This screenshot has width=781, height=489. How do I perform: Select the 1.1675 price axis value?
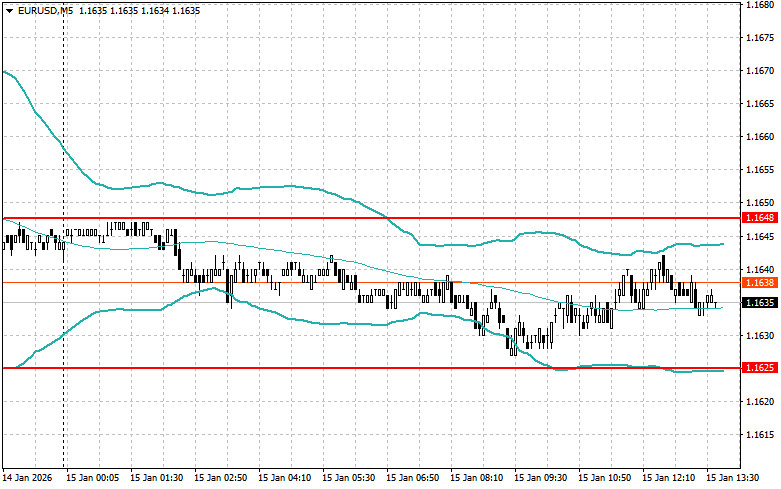[760, 37]
